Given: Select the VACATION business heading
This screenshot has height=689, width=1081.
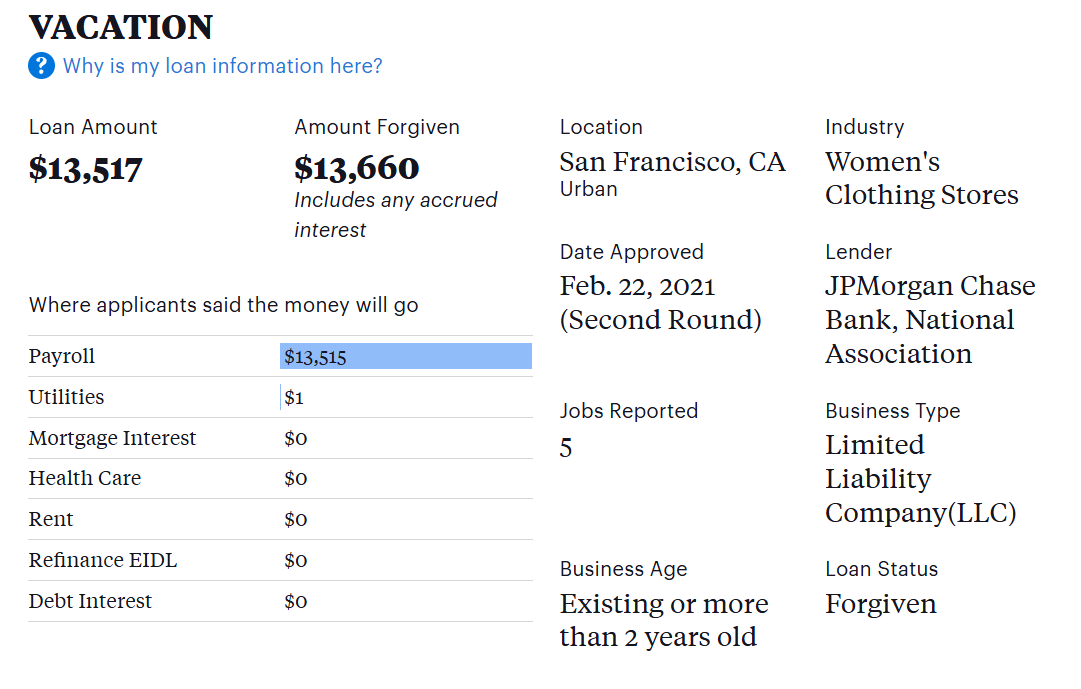Looking at the screenshot, I should point(121,27).
